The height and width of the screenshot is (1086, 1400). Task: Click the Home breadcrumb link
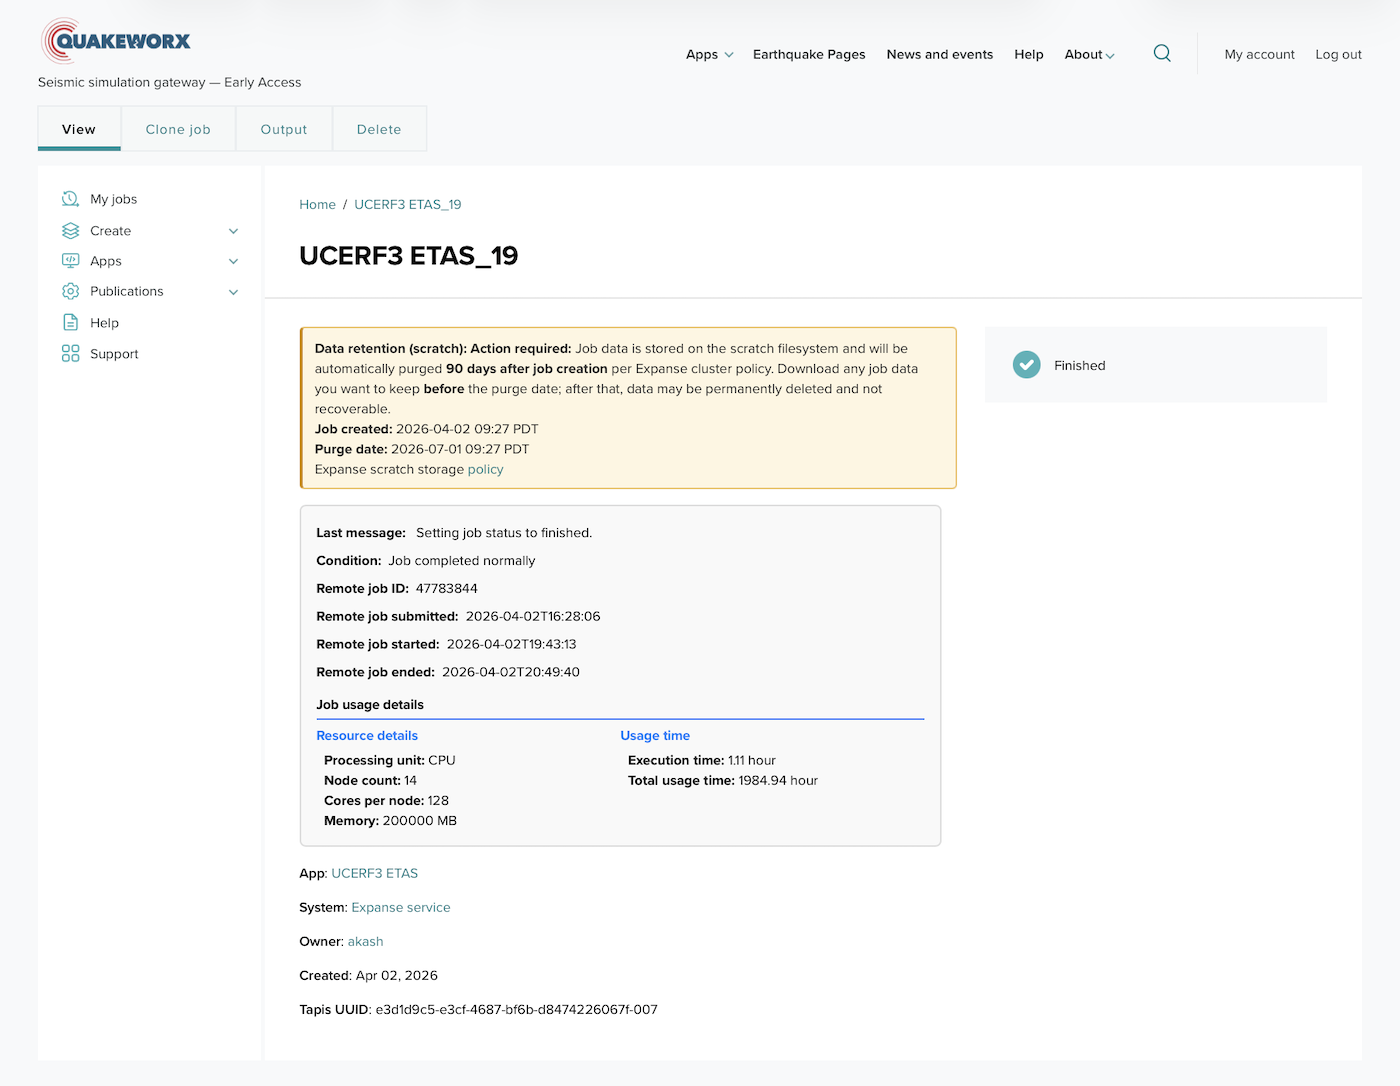coord(317,204)
